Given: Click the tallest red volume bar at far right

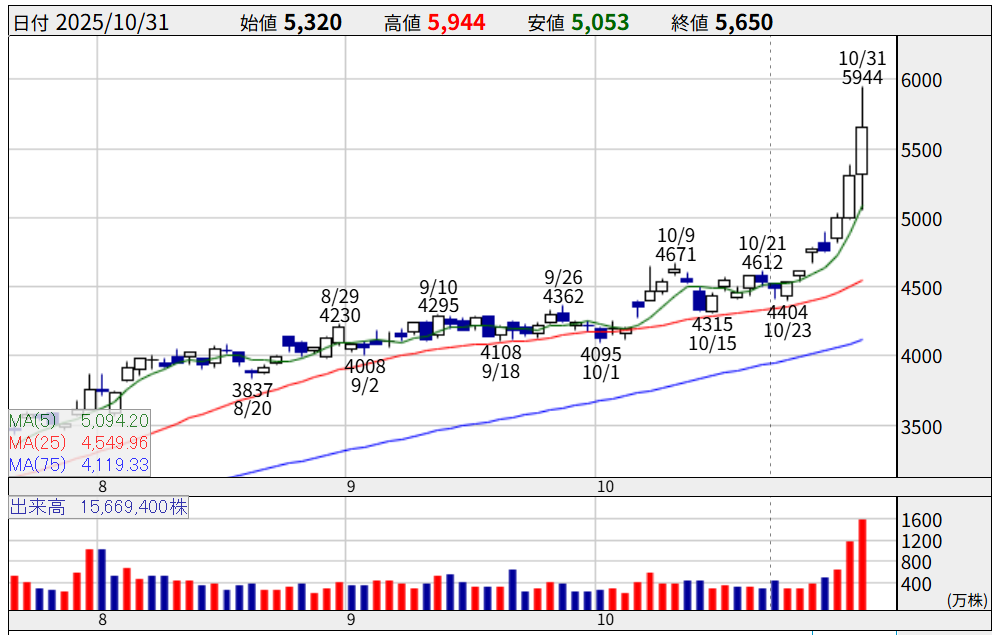Looking at the screenshot, I should [862, 564].
